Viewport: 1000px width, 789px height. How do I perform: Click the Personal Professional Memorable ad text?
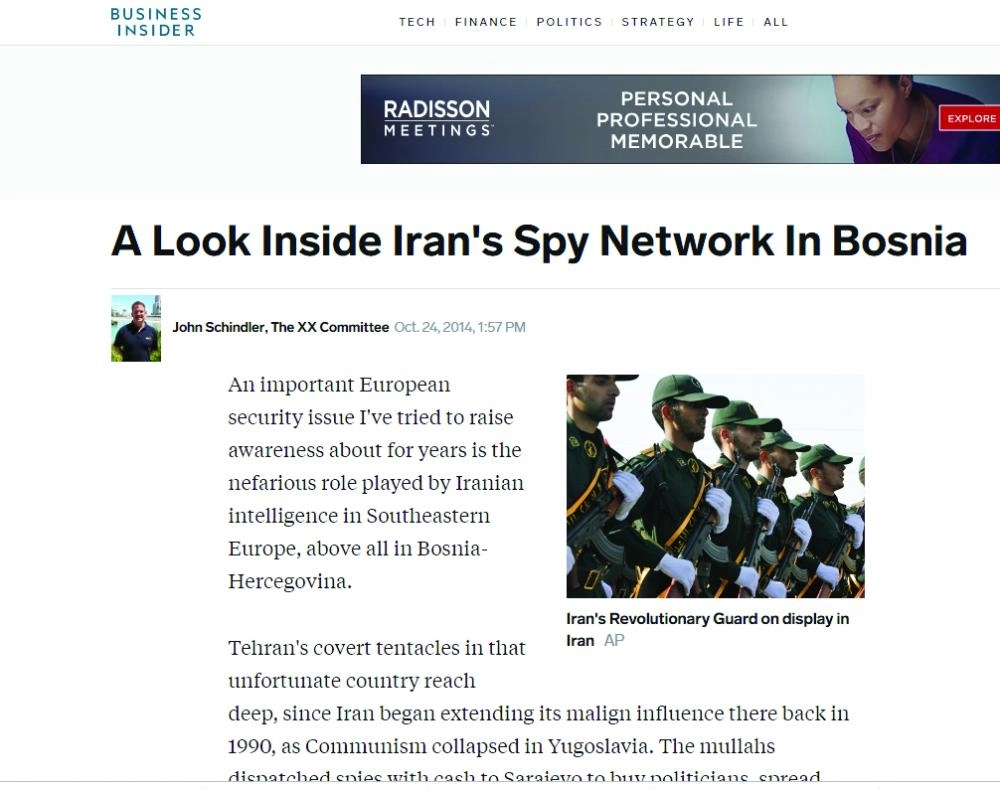coord(677,120)
